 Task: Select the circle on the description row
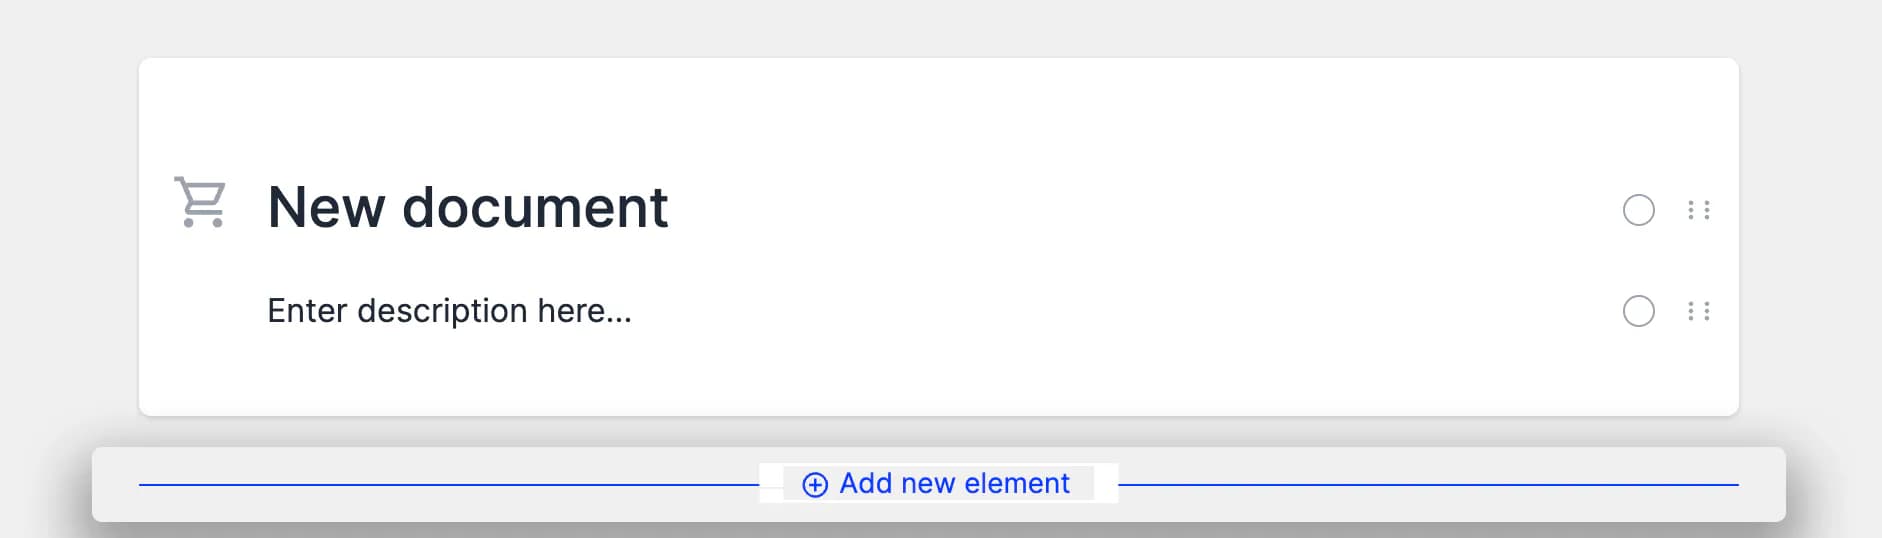(x=1638, y=311)
